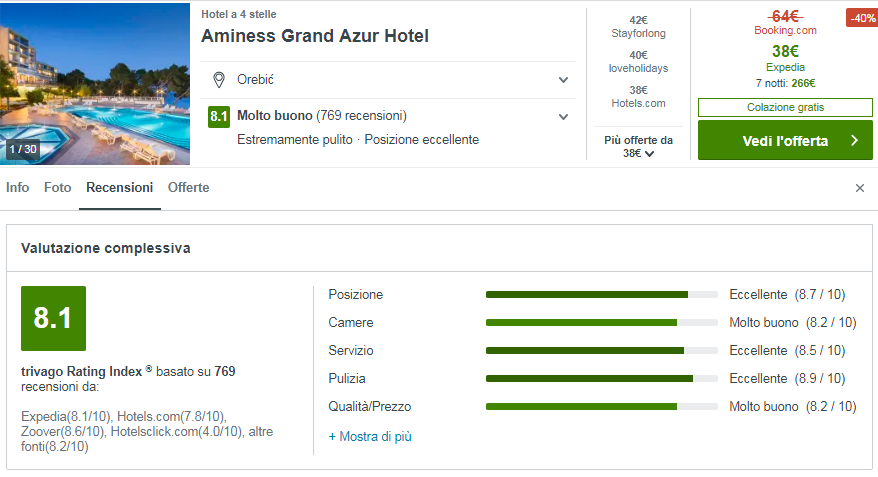Open the Foto tab

(x=58, y=188)
